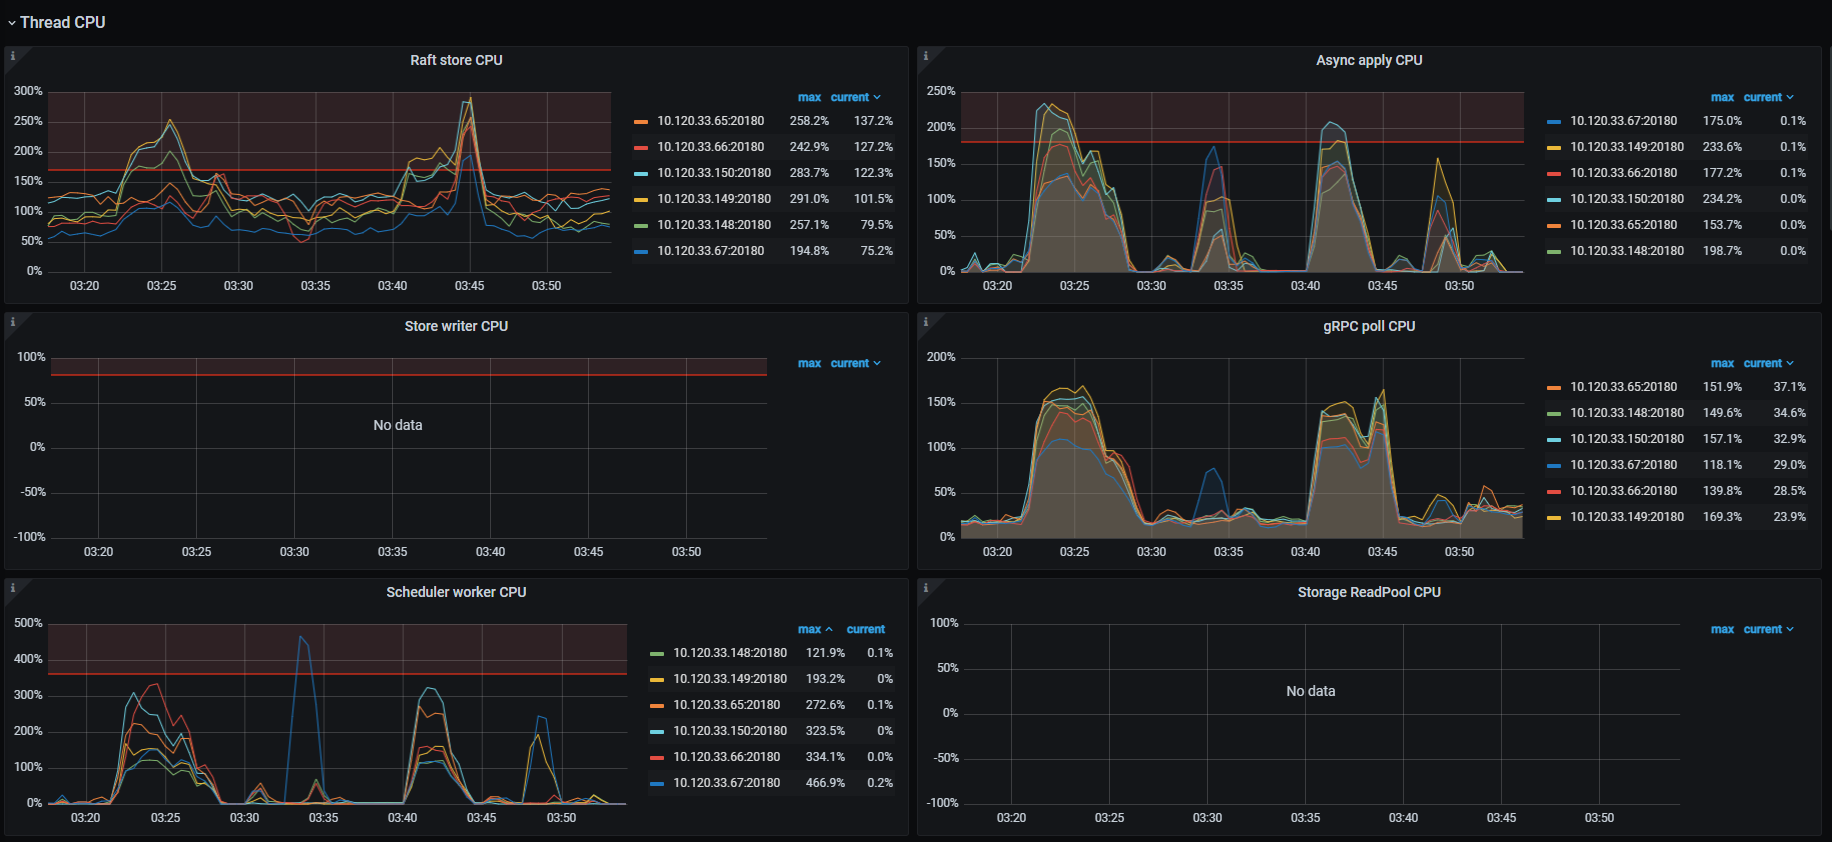Toggle series 10.120.33.65:20180 in Raft store CPU
The height and width of the screenshot is (842, 1832).
710,121
